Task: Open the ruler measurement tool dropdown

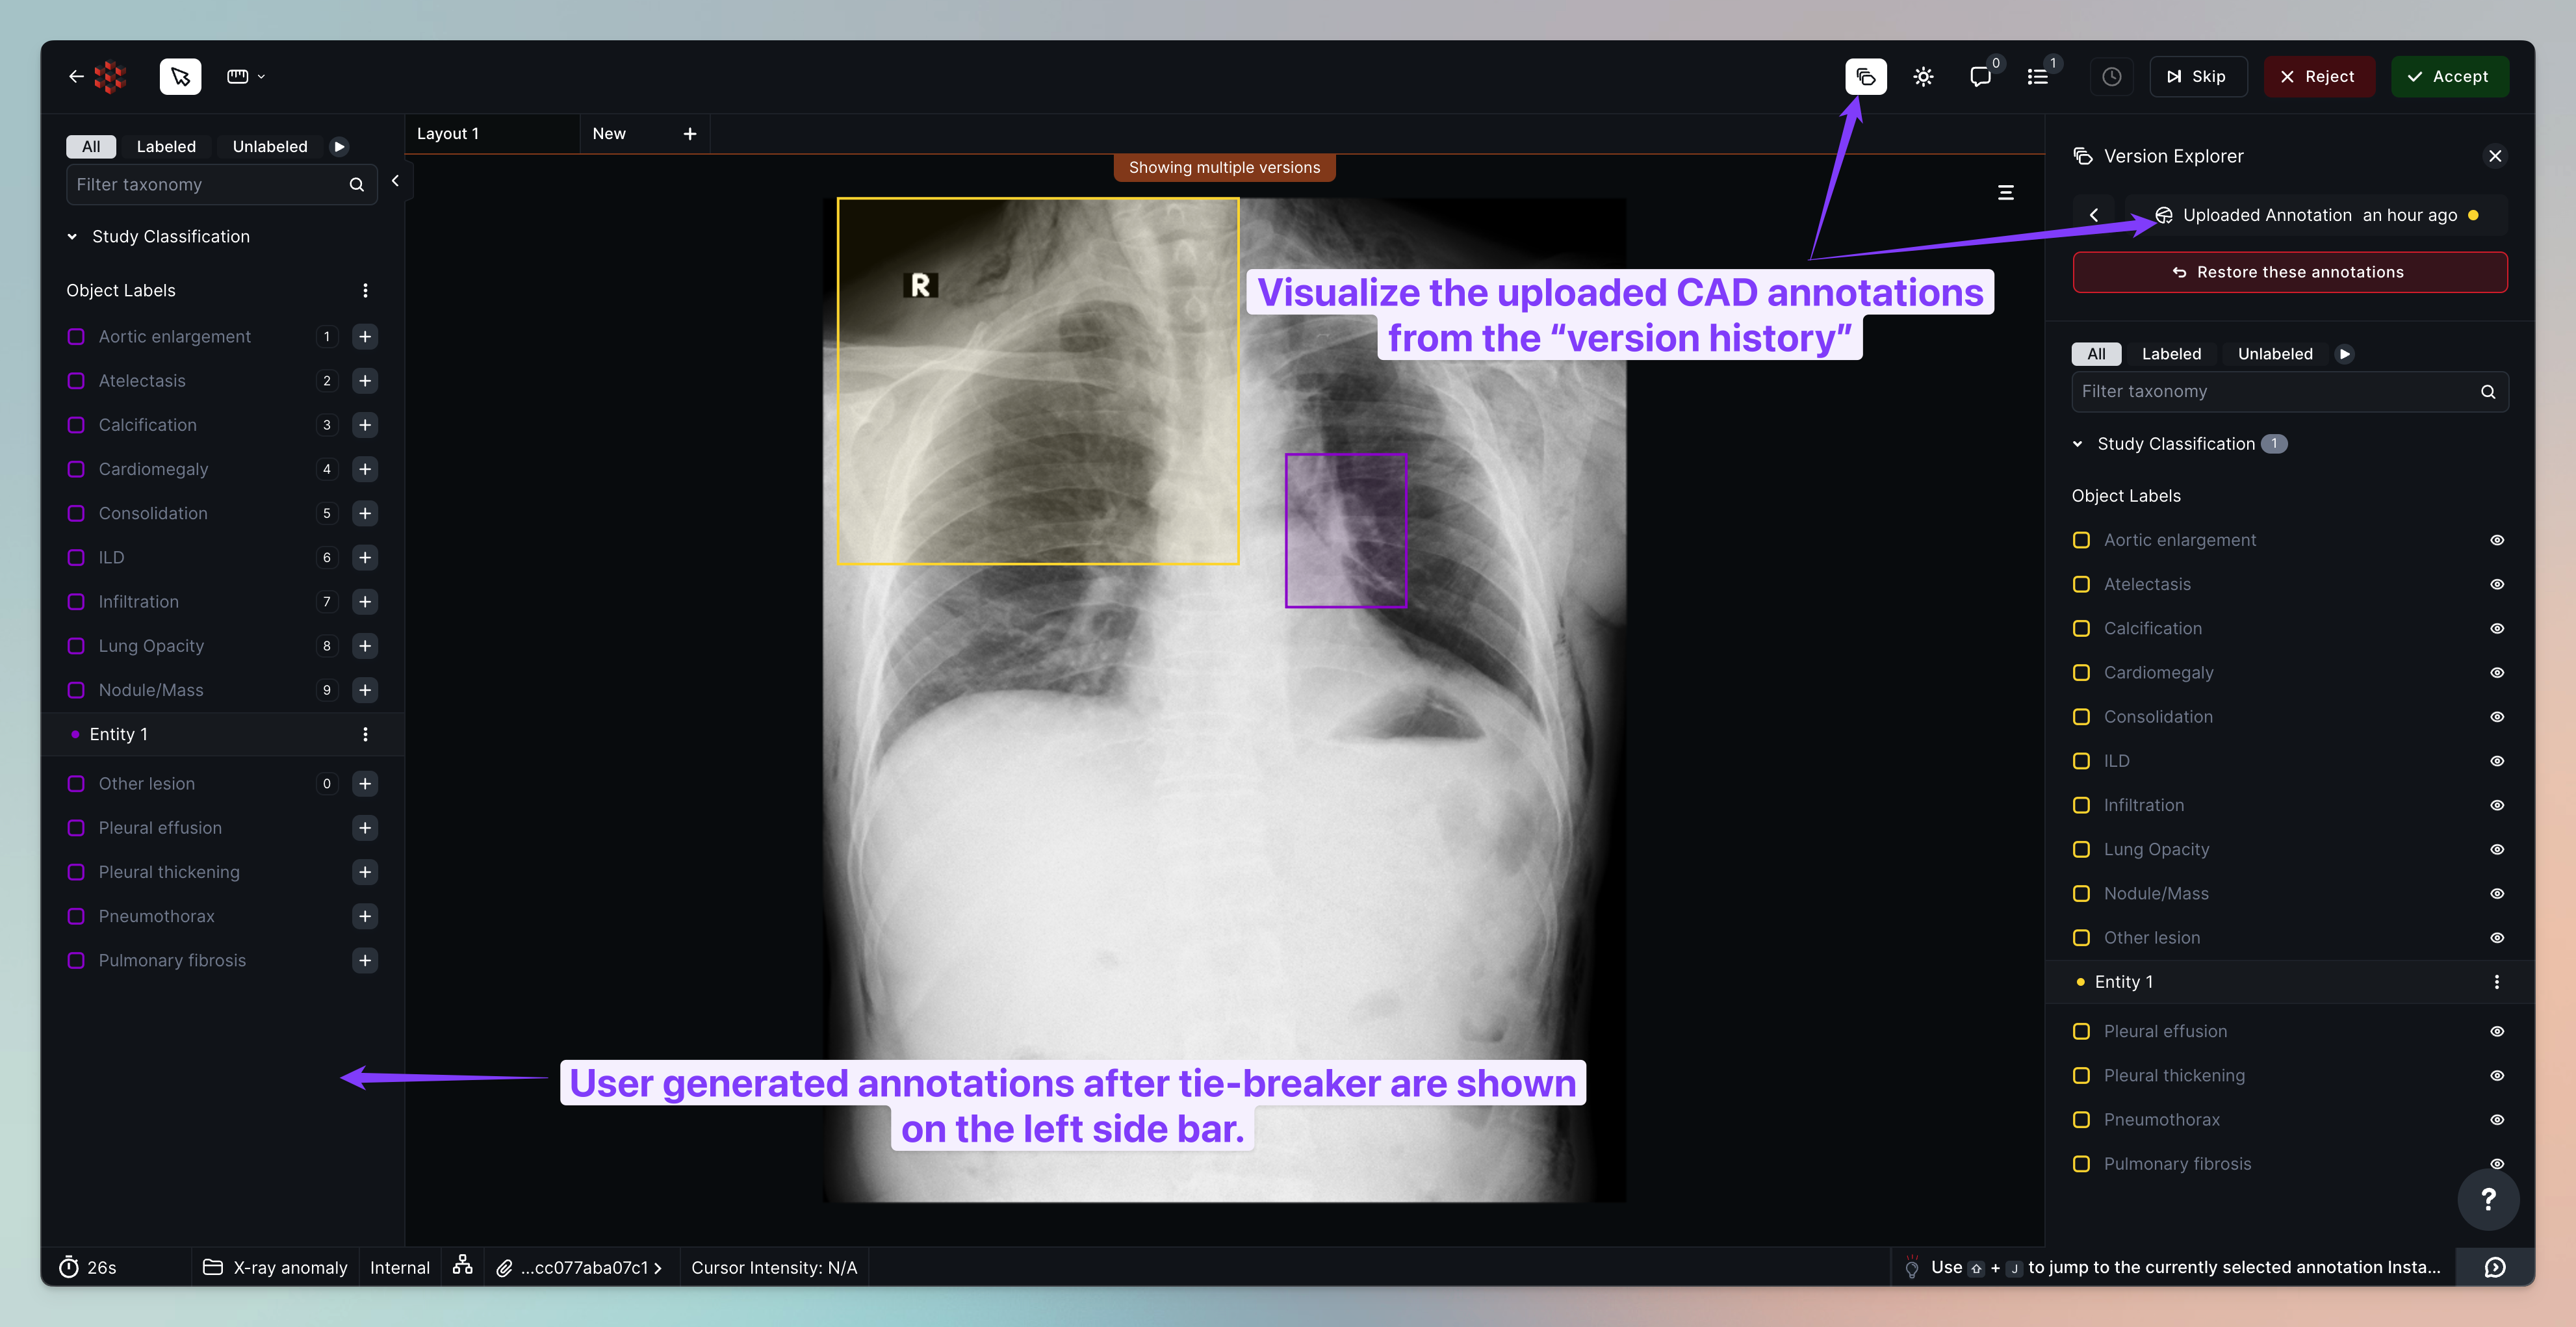Action: coord(246,76)
